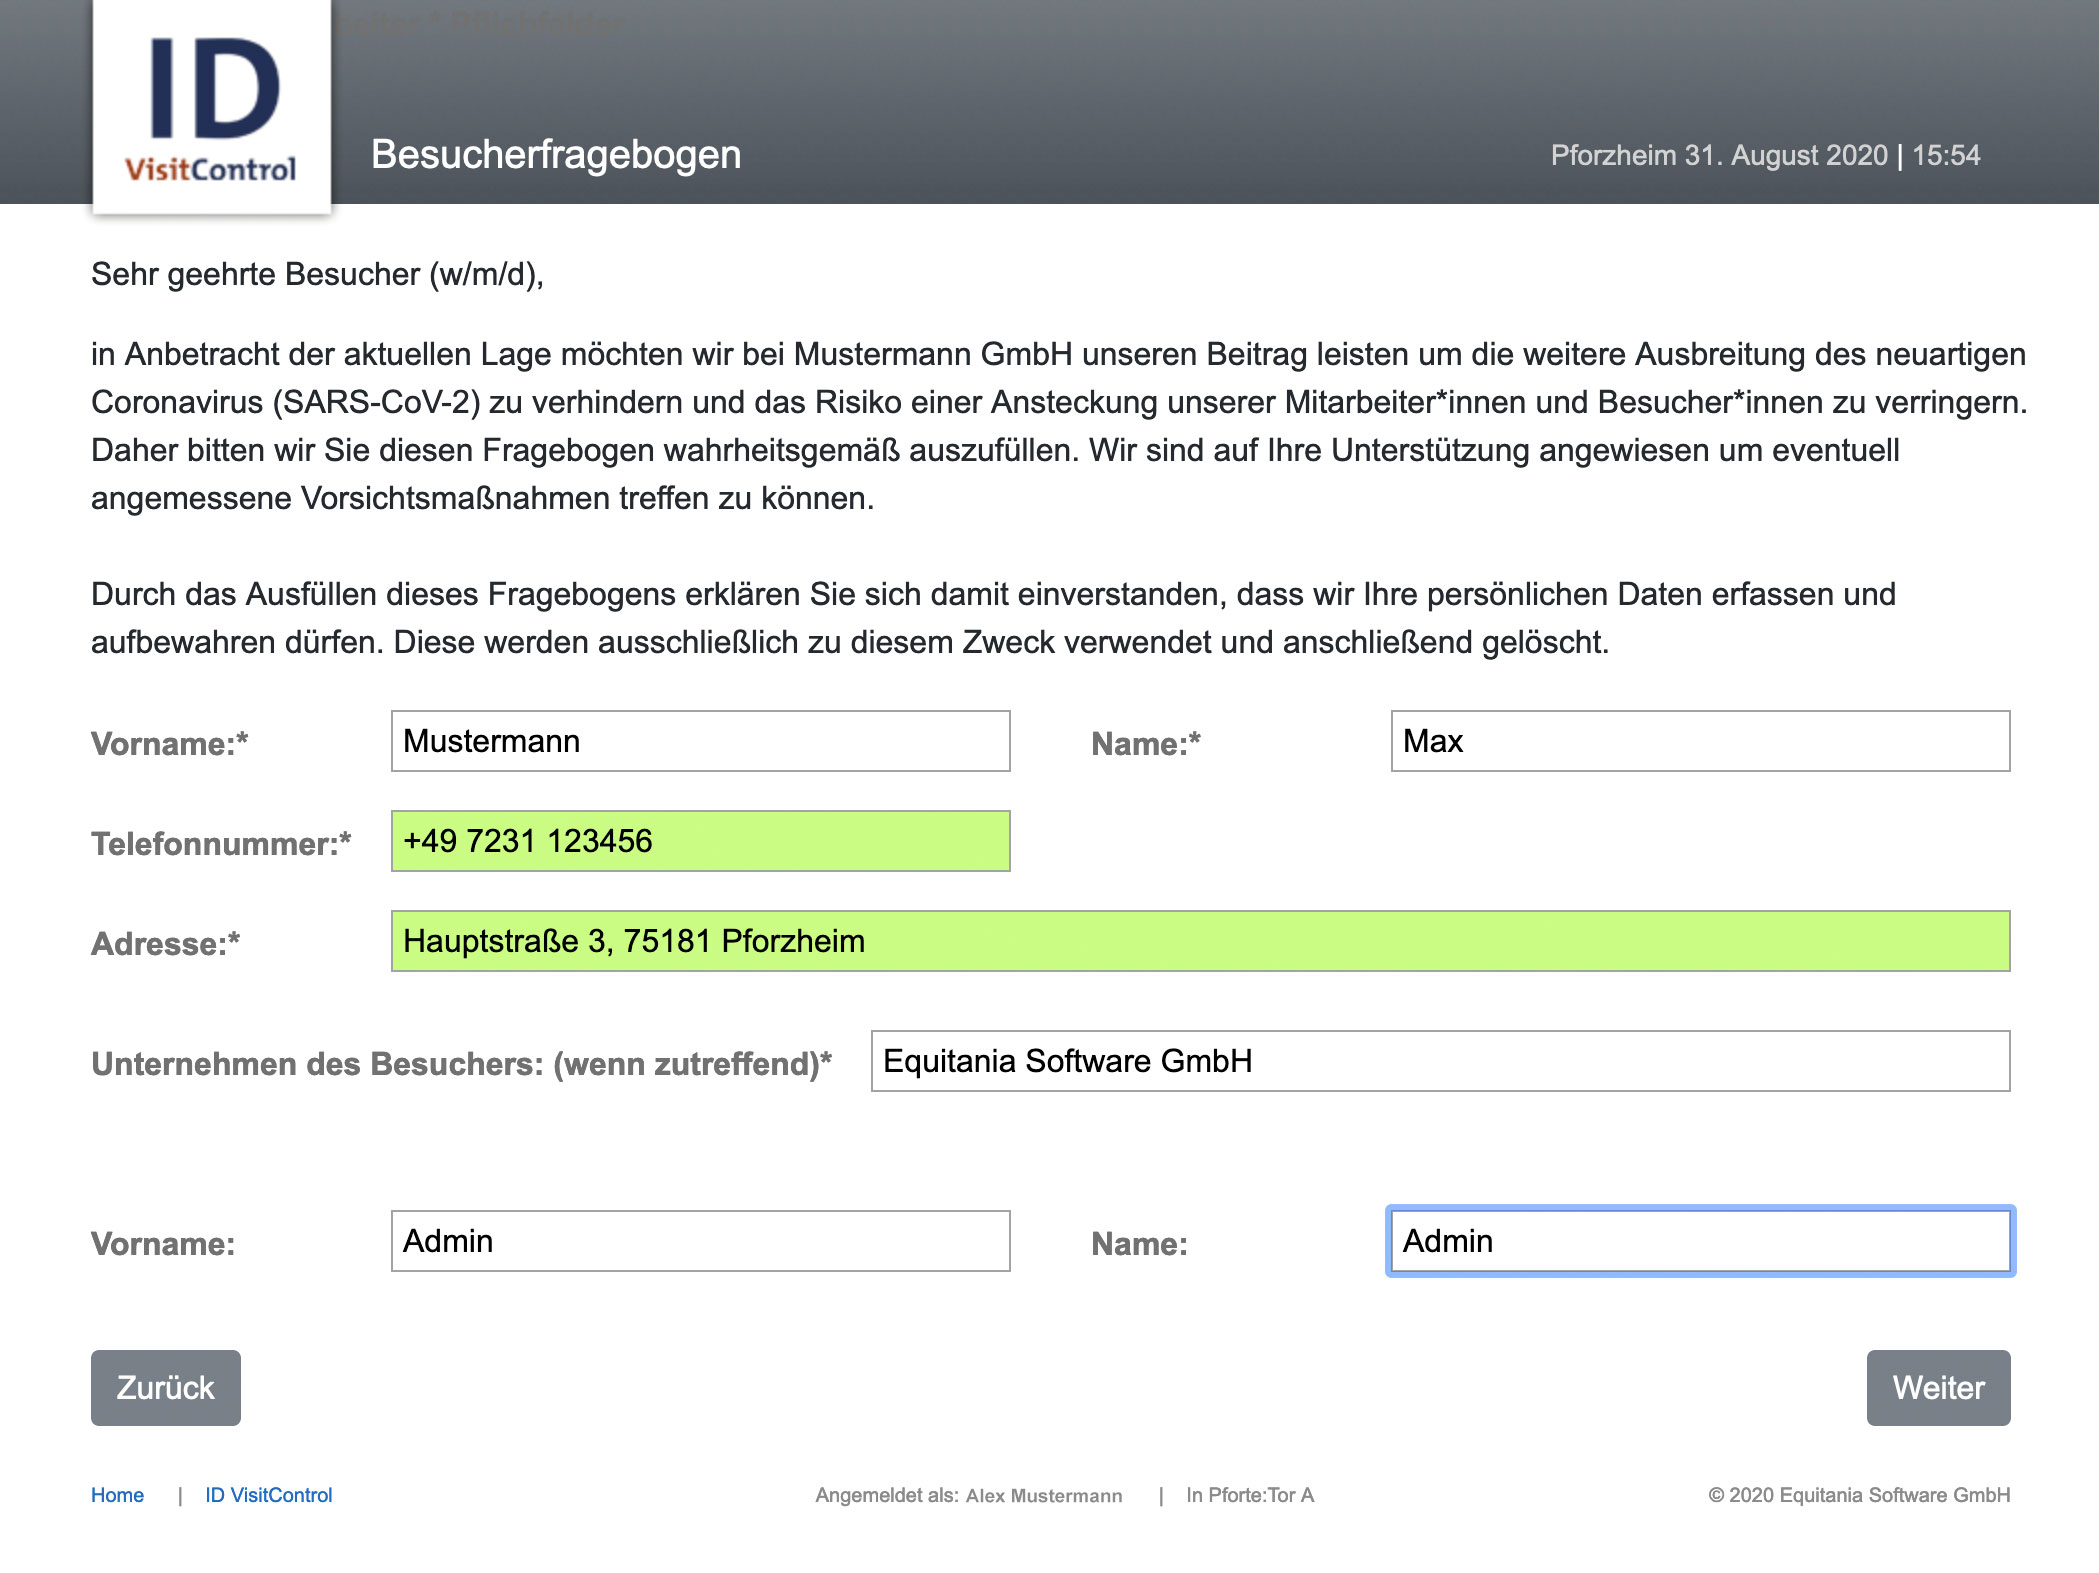This screenshot has width=2099, height=1573.
Task: Open the Home link in footer
Action: 117,1495
